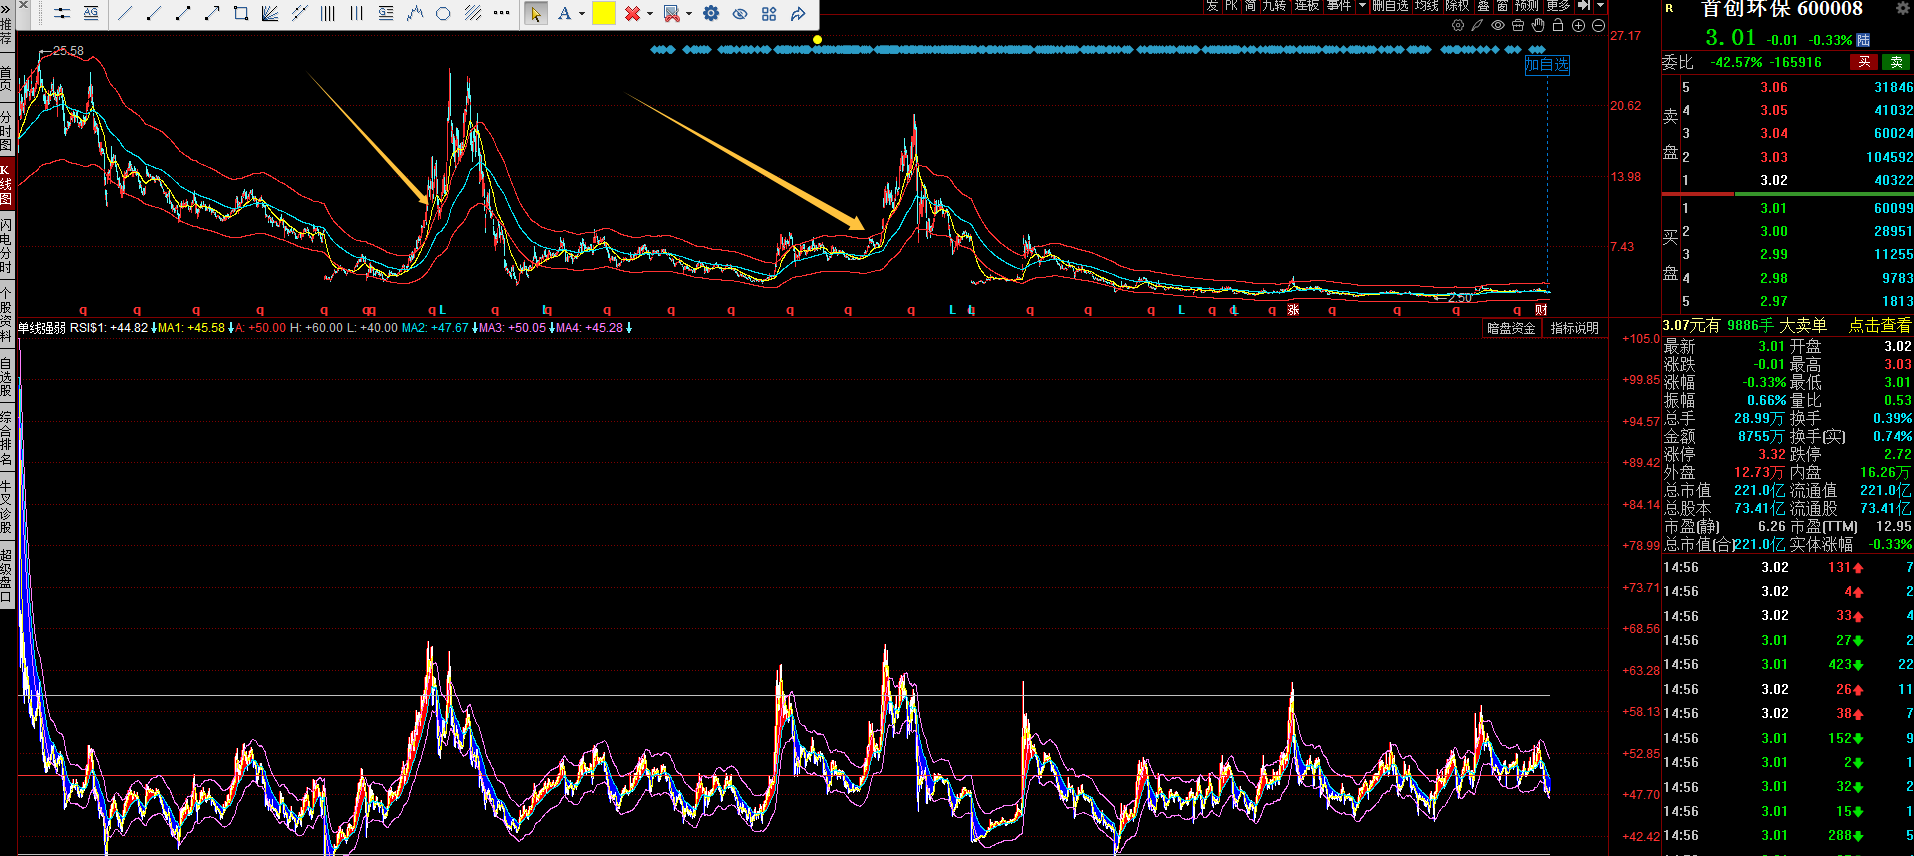Image resolution: width=1914 pixels, height=856 pixels.
Task: Select the rectangle drawing tool
Action: point(241,14)
